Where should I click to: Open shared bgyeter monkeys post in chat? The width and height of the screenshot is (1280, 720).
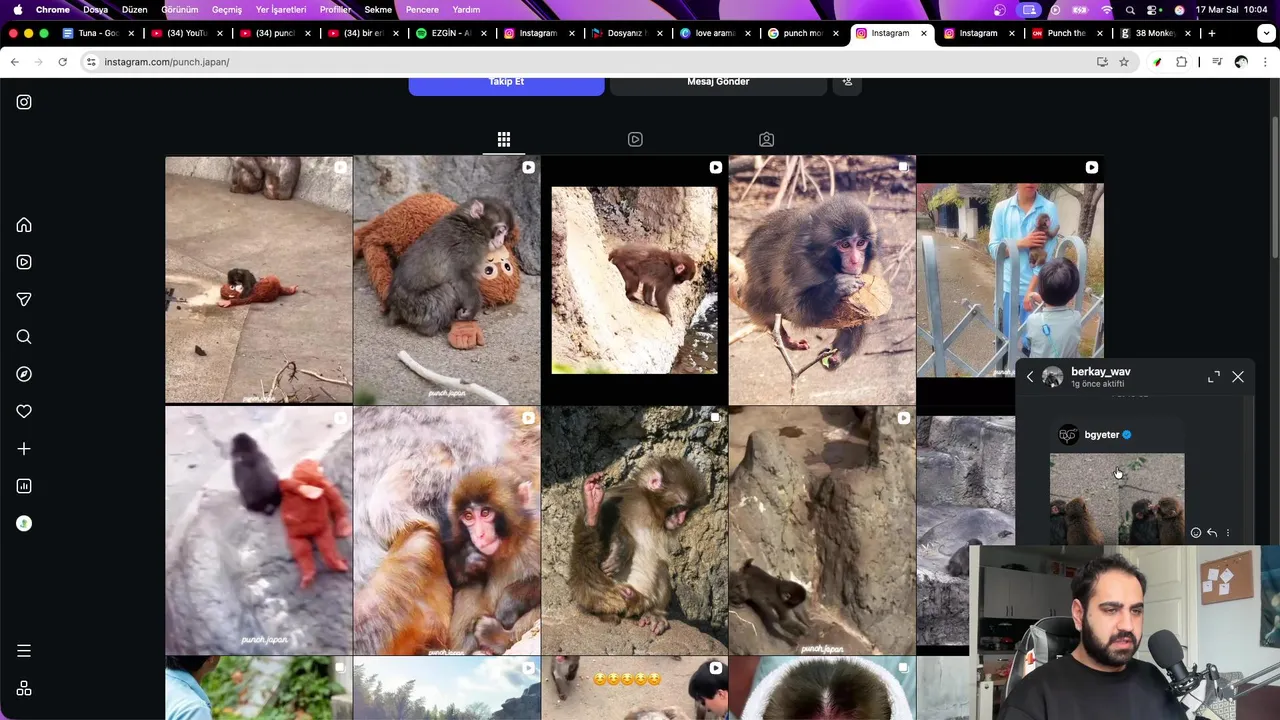click(1117, 499)
